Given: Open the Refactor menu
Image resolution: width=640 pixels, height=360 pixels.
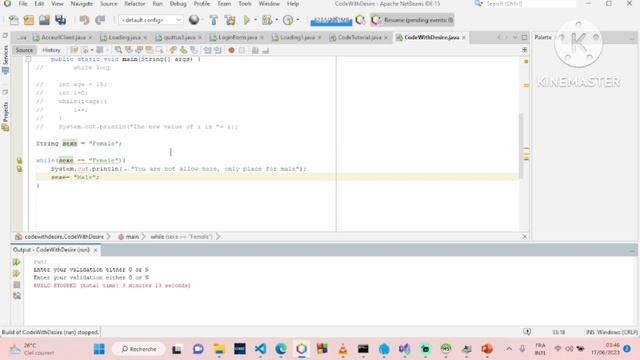Looking at the screenshot, I should coord(135,4).
